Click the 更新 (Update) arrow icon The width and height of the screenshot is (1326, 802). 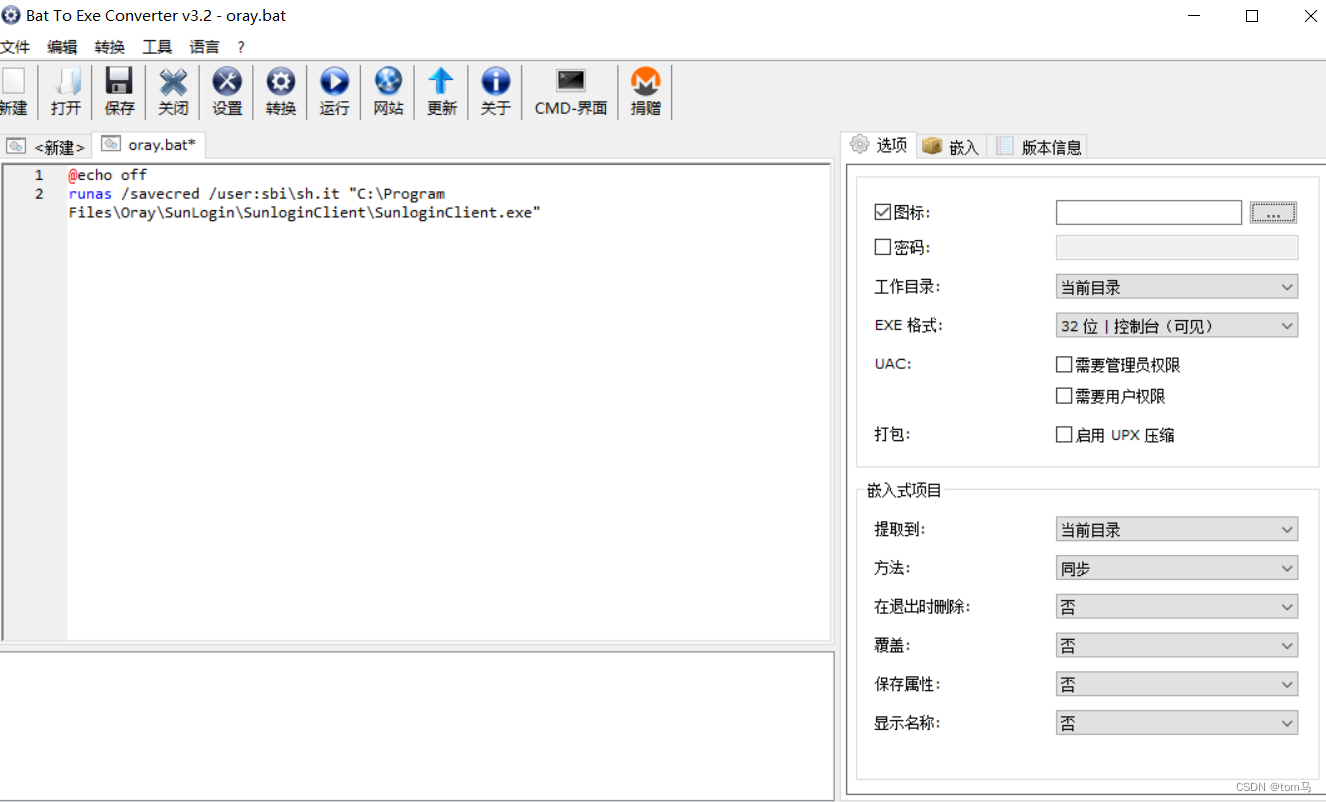(441, 91)
